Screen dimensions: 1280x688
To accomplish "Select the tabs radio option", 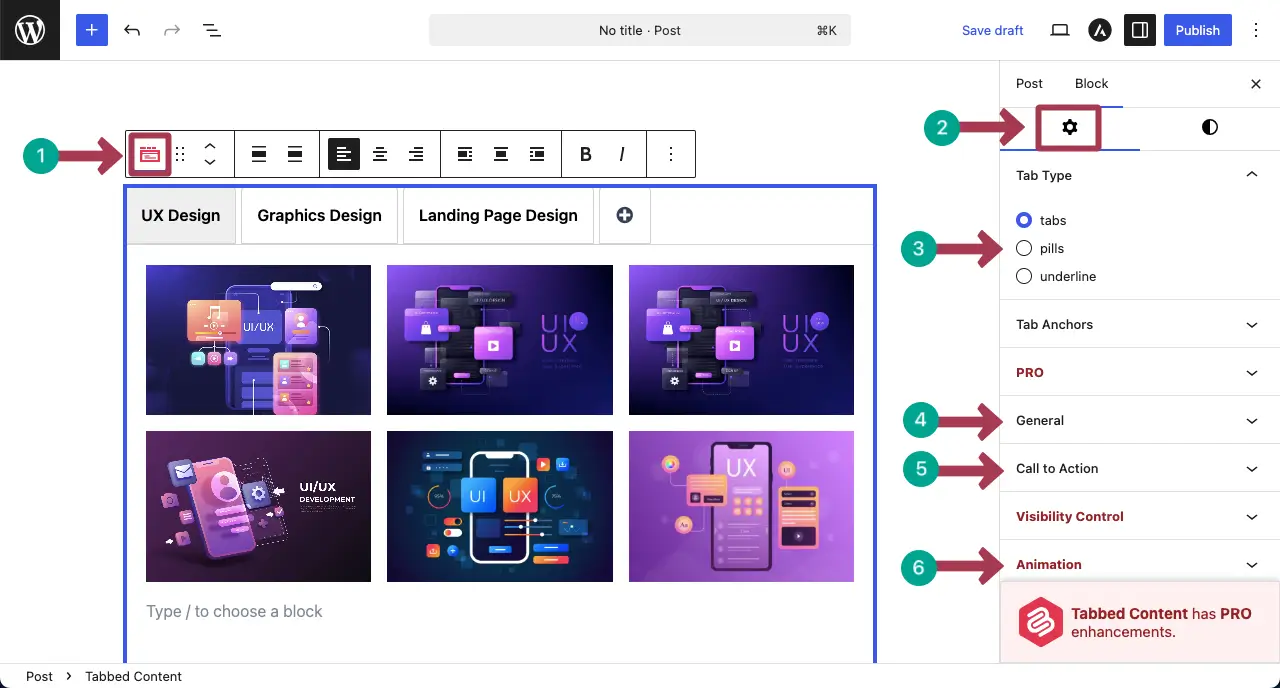I will [1024, 220].
